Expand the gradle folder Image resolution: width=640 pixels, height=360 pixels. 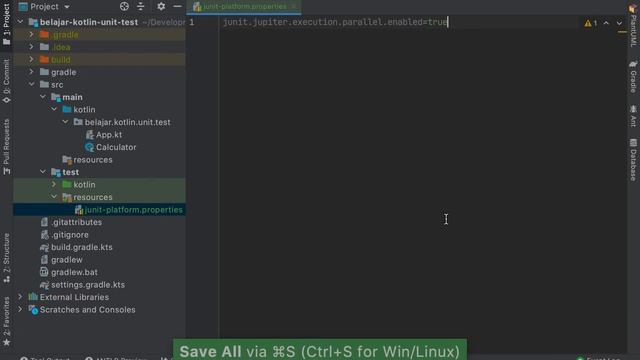31,72
